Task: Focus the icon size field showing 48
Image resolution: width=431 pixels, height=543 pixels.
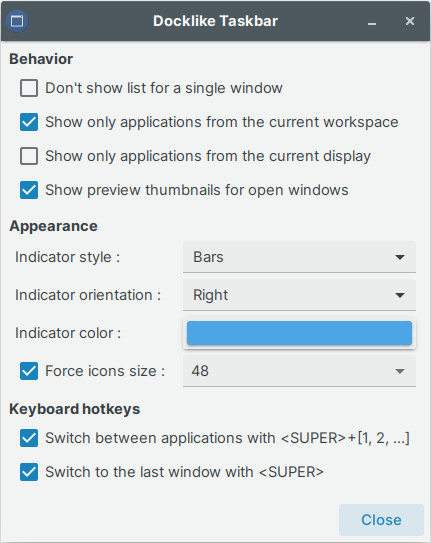Action: click(287, 371)
